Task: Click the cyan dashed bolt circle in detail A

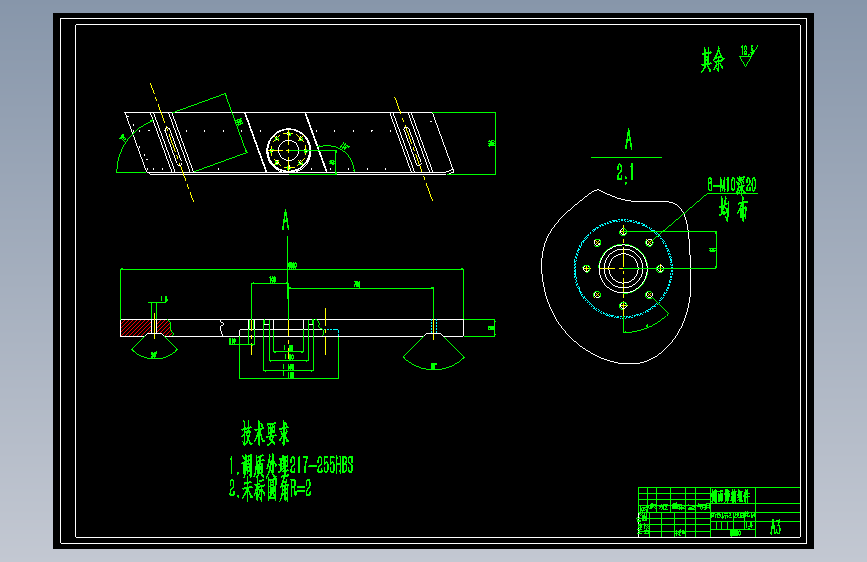Action: 623,269
